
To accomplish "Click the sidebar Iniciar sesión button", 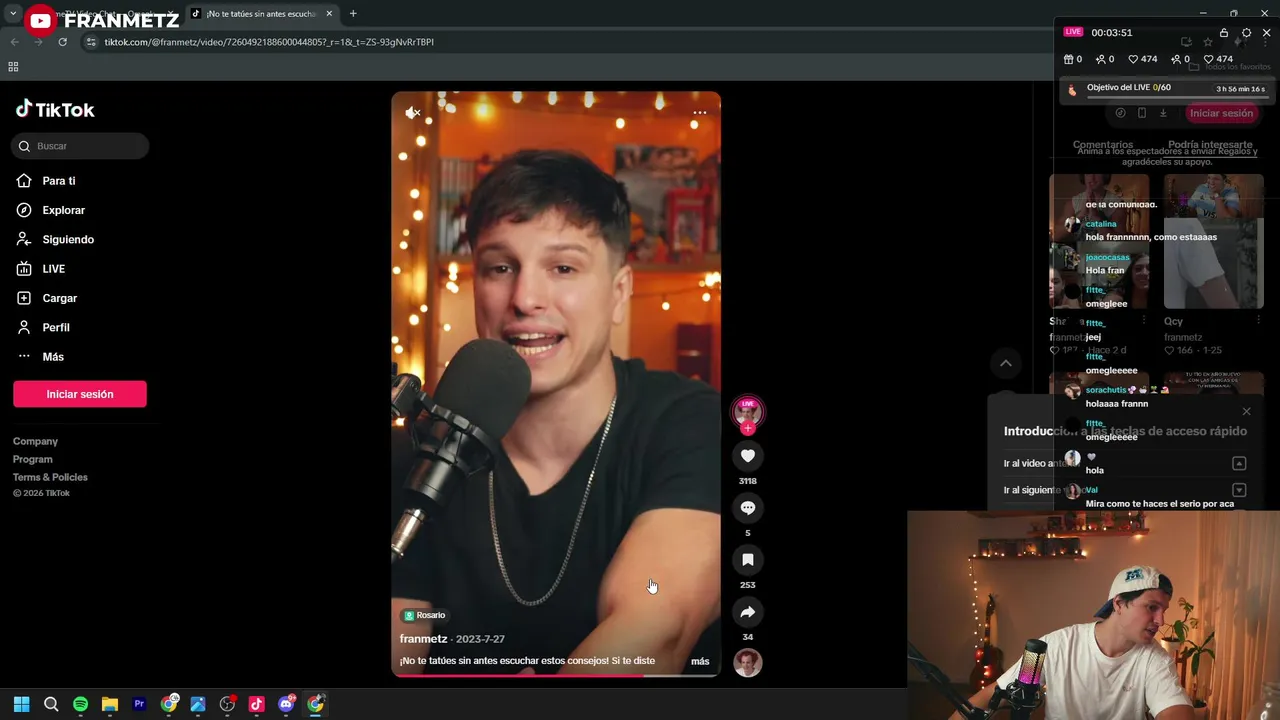I will [x=80, y=394].
